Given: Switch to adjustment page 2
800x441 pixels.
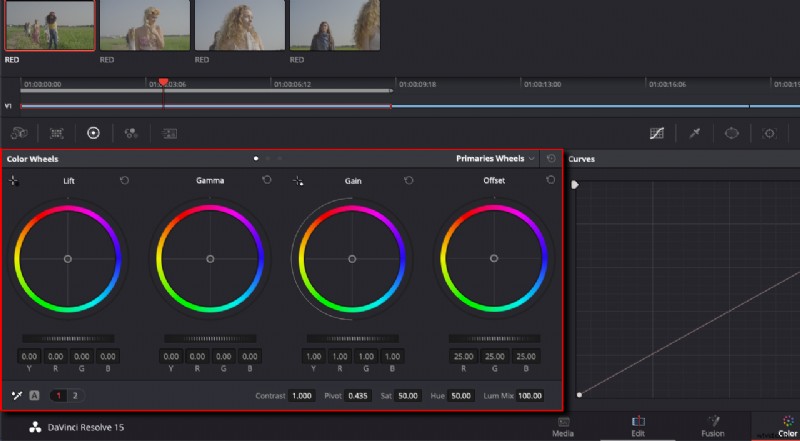Looking at the screenshot, I should tap(76, 395).
